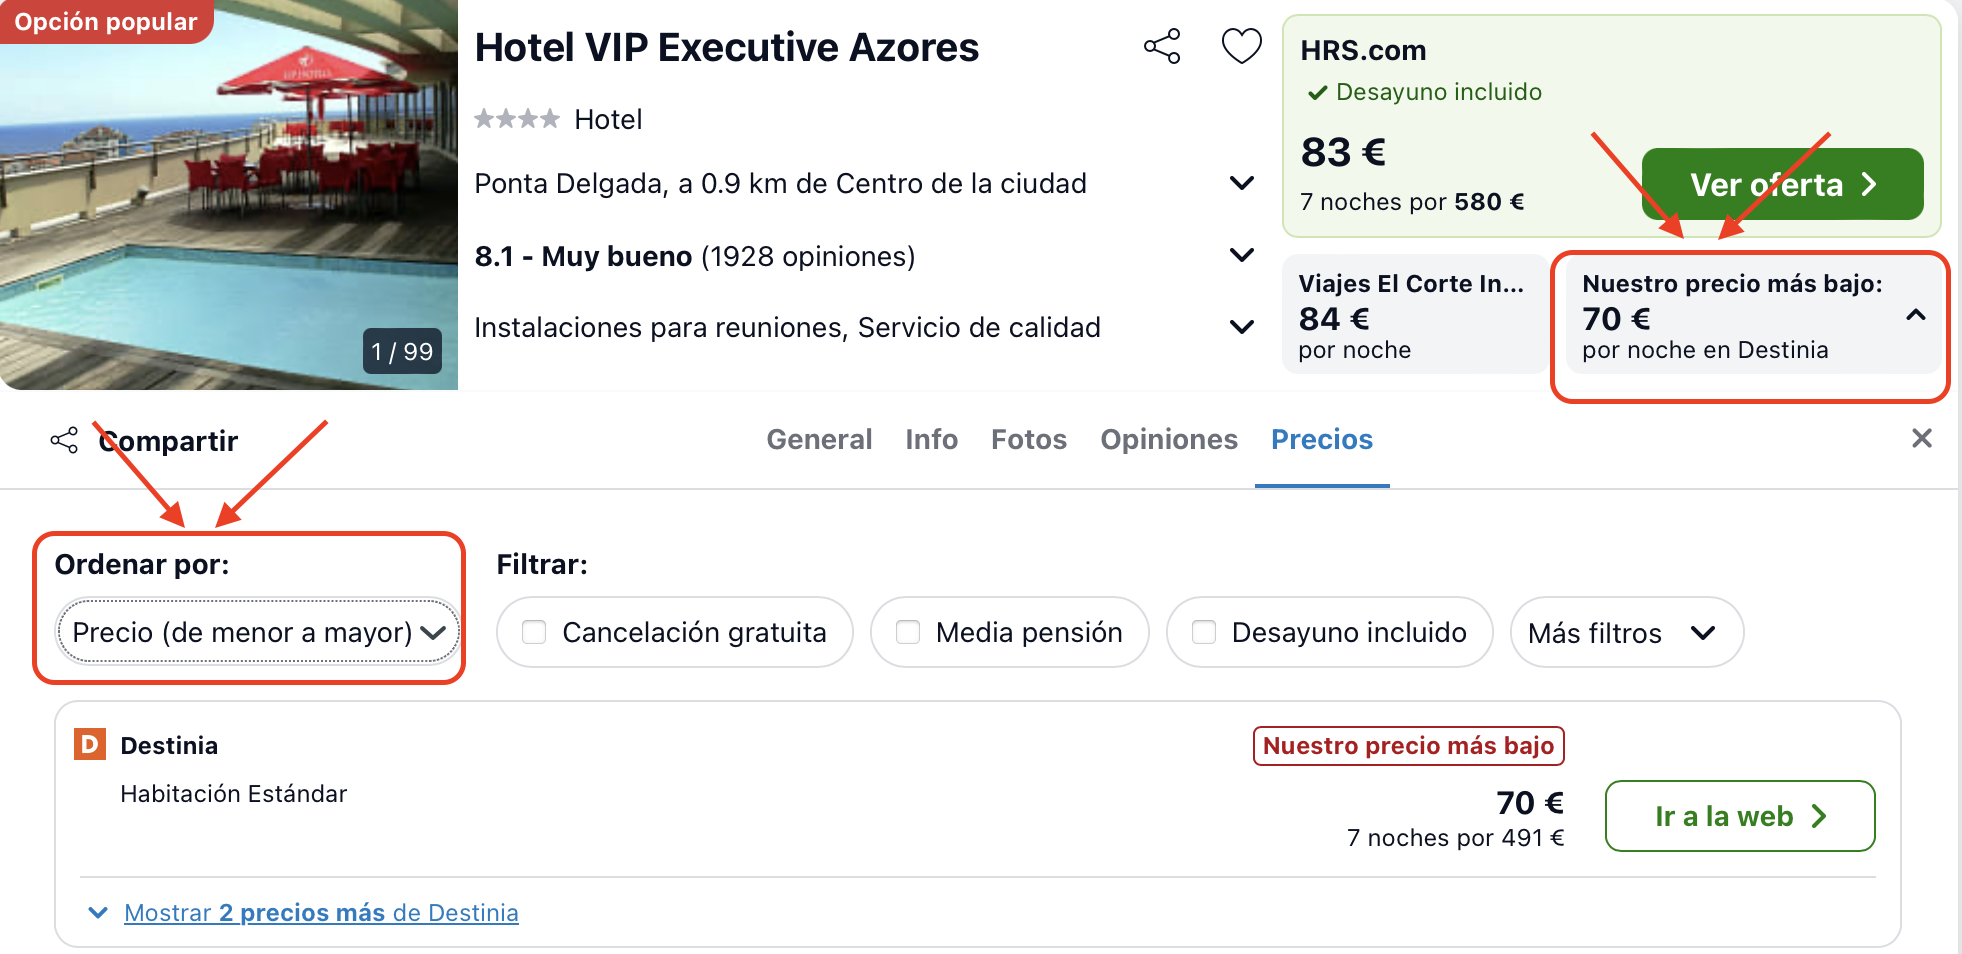The image size is (1962, 954).
Task: Enable the Media pensión filter checkbox
Action: tap(908, 632)
